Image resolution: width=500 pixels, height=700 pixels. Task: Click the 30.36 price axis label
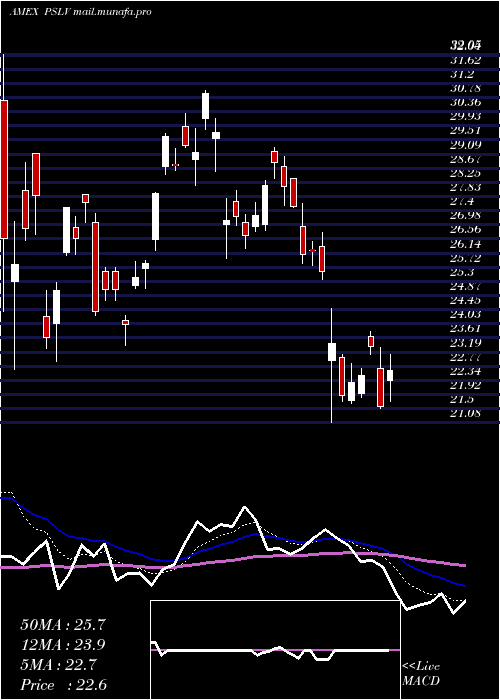(466, 103)
